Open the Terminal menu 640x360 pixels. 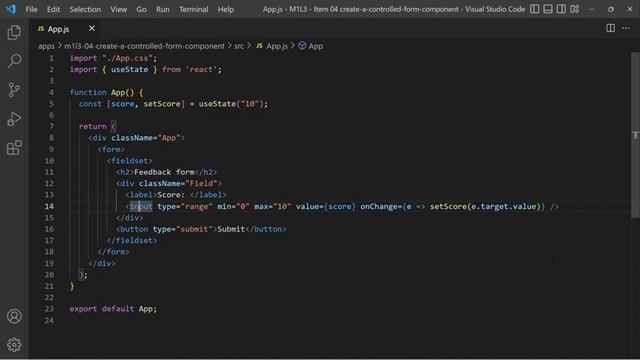193,9
